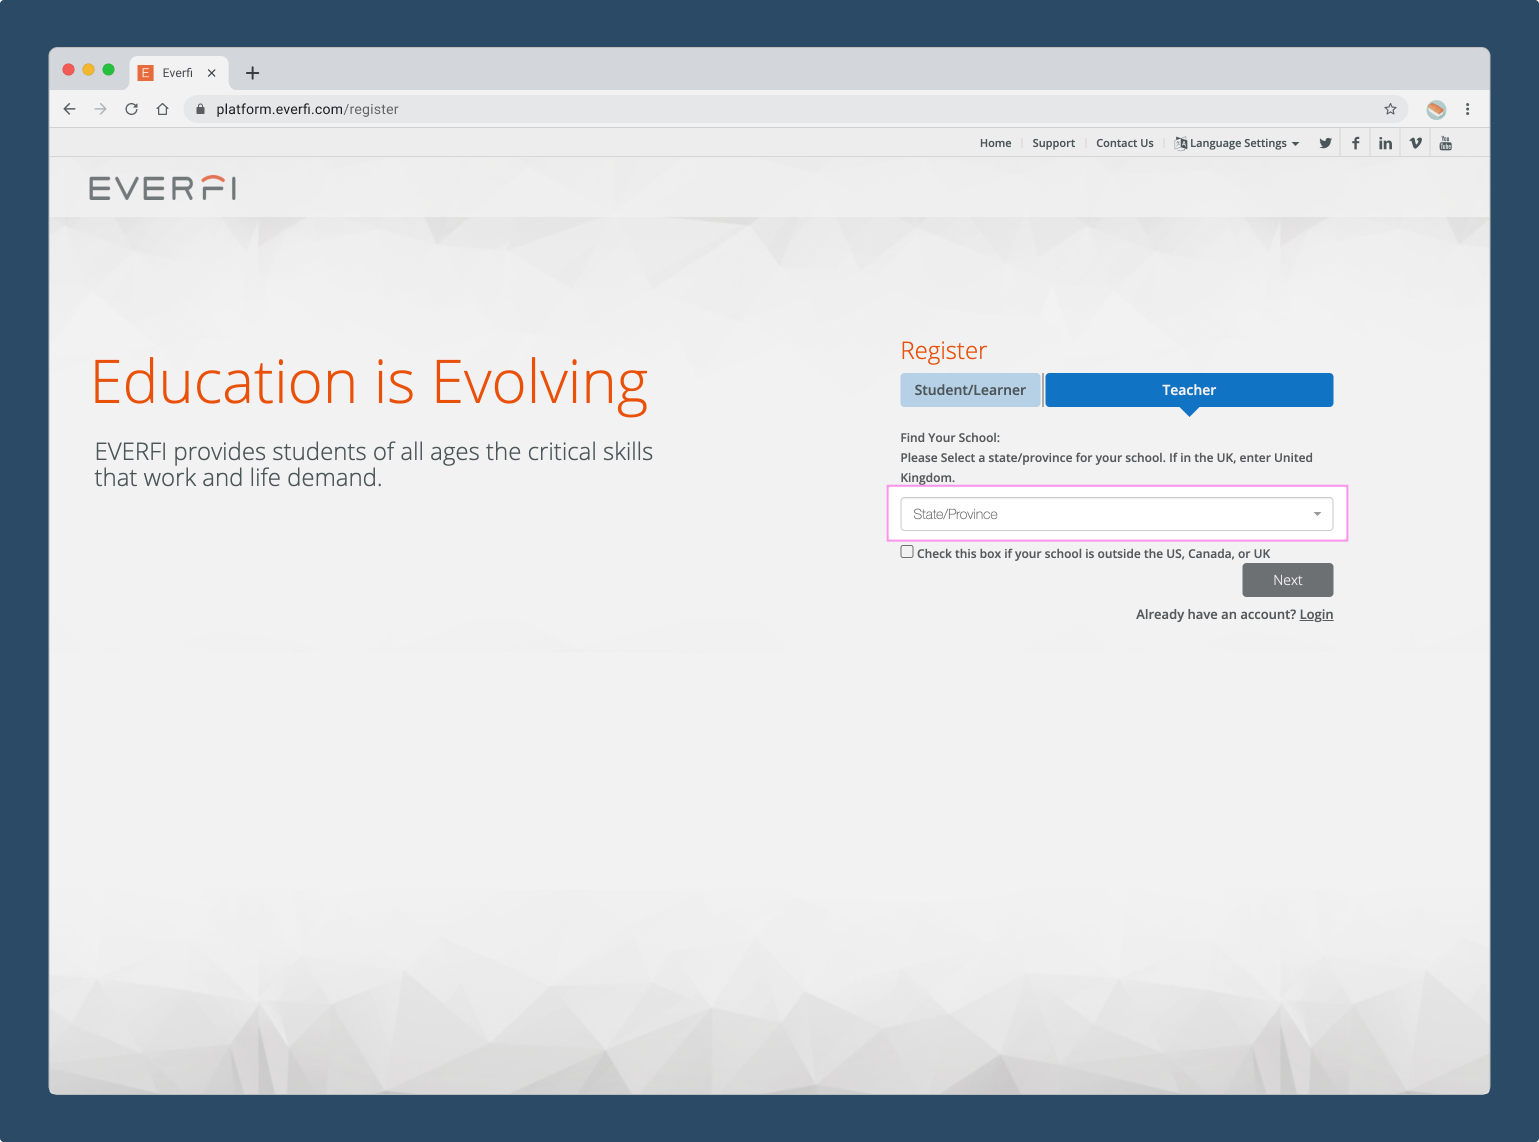Open State/Province dropdown

(1116, 514)
